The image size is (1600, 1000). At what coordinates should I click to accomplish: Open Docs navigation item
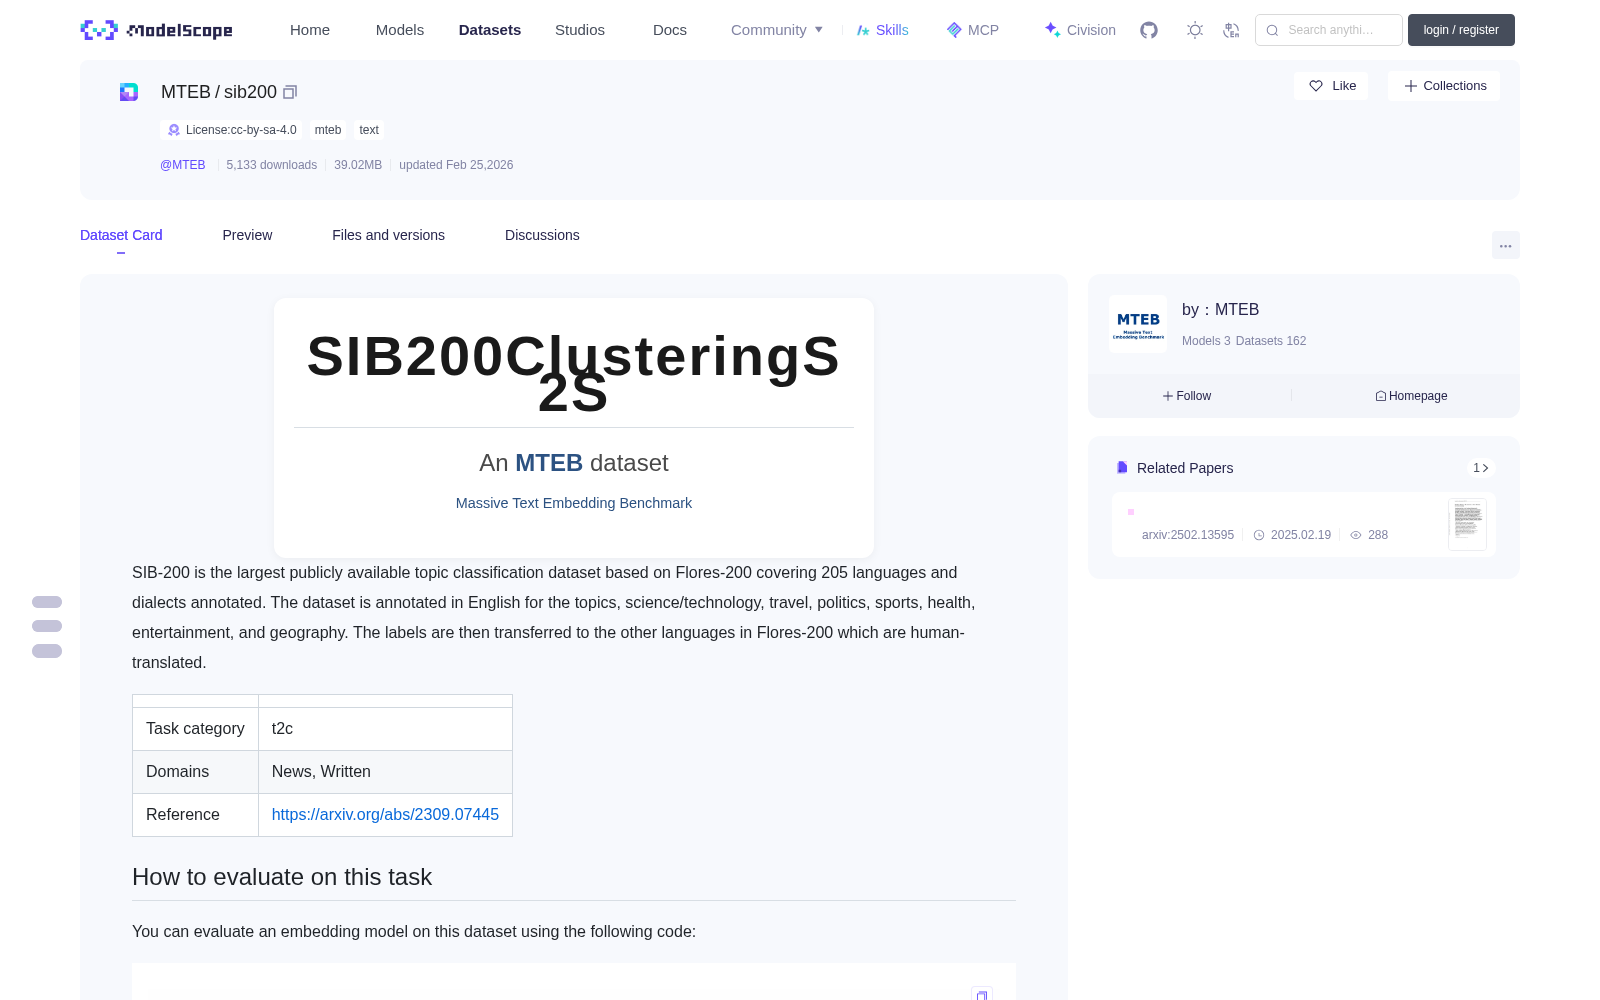click(x=670, y=30)
